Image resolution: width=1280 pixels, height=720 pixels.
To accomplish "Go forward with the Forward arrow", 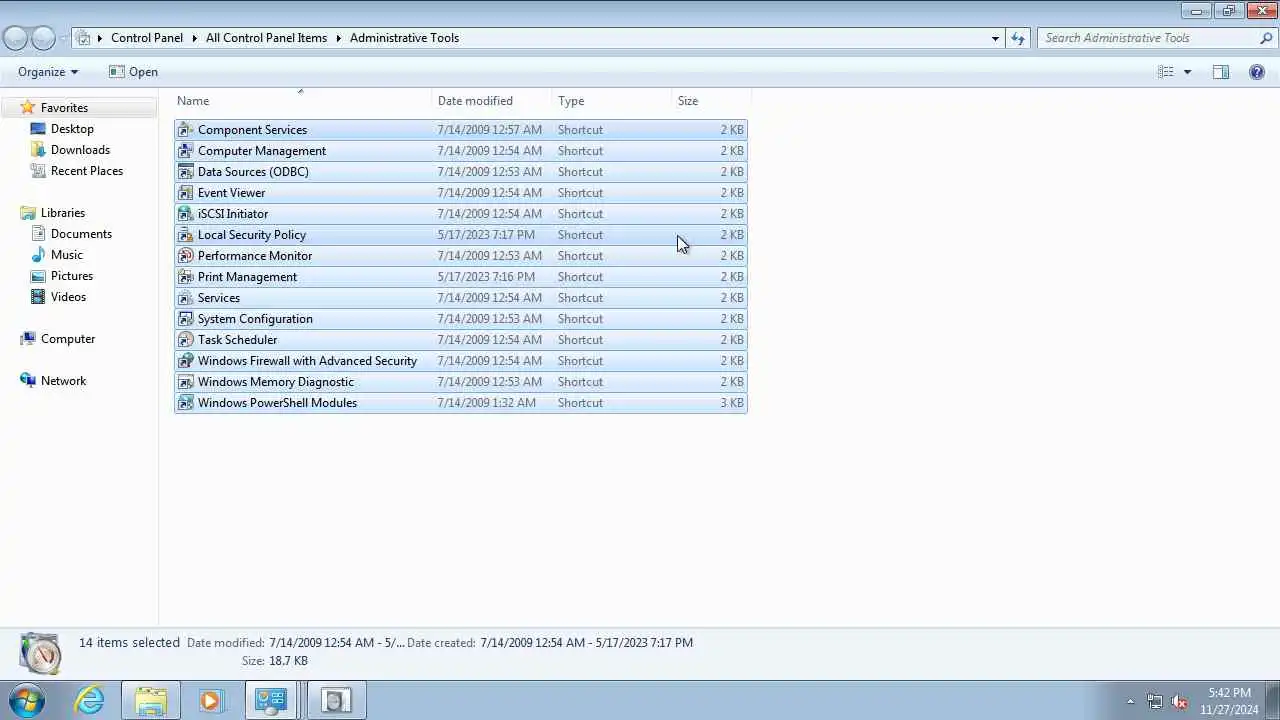I will [x=43, y=38].
